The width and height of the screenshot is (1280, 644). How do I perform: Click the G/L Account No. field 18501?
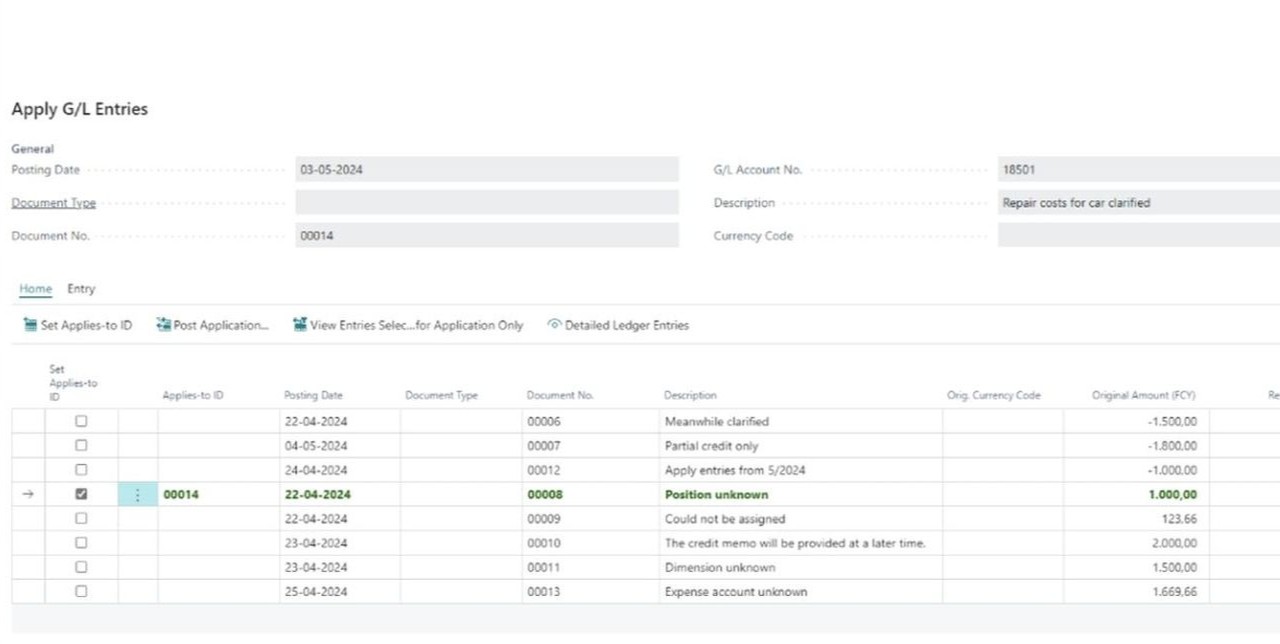(x=1138, y=170)
